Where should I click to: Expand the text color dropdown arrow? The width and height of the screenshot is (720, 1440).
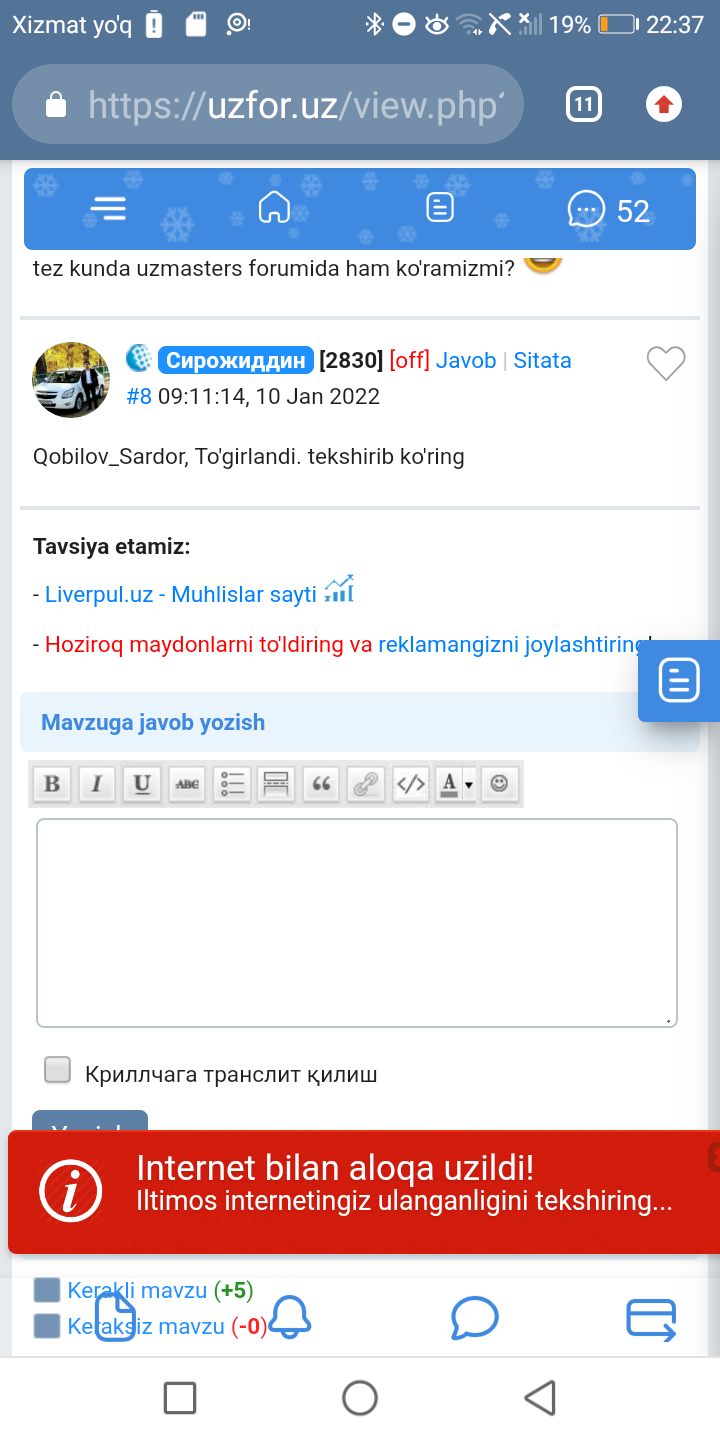(x=468, y=786)
